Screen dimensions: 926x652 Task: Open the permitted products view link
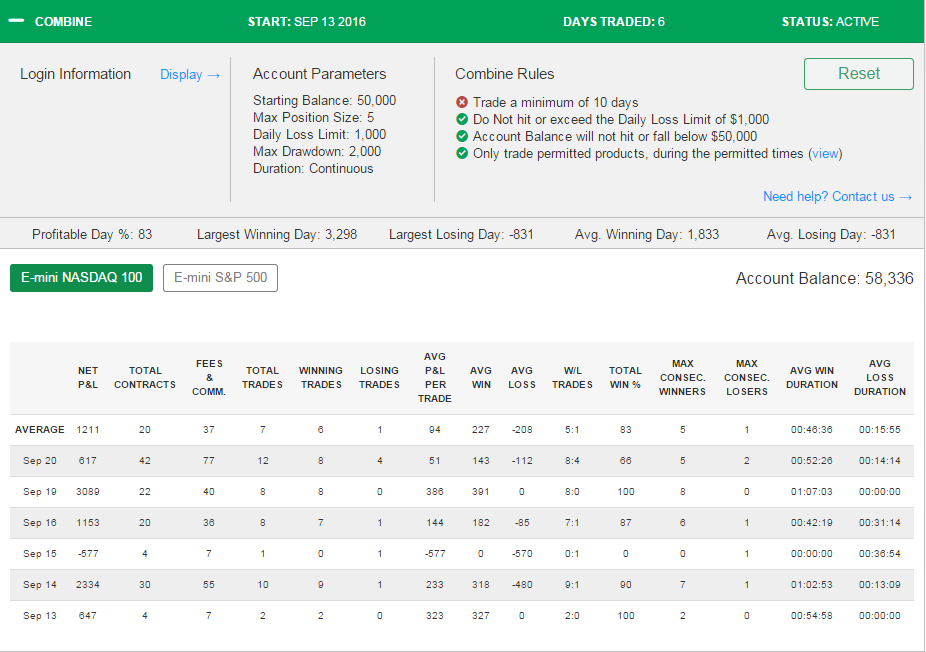click(x=825, y=154)
